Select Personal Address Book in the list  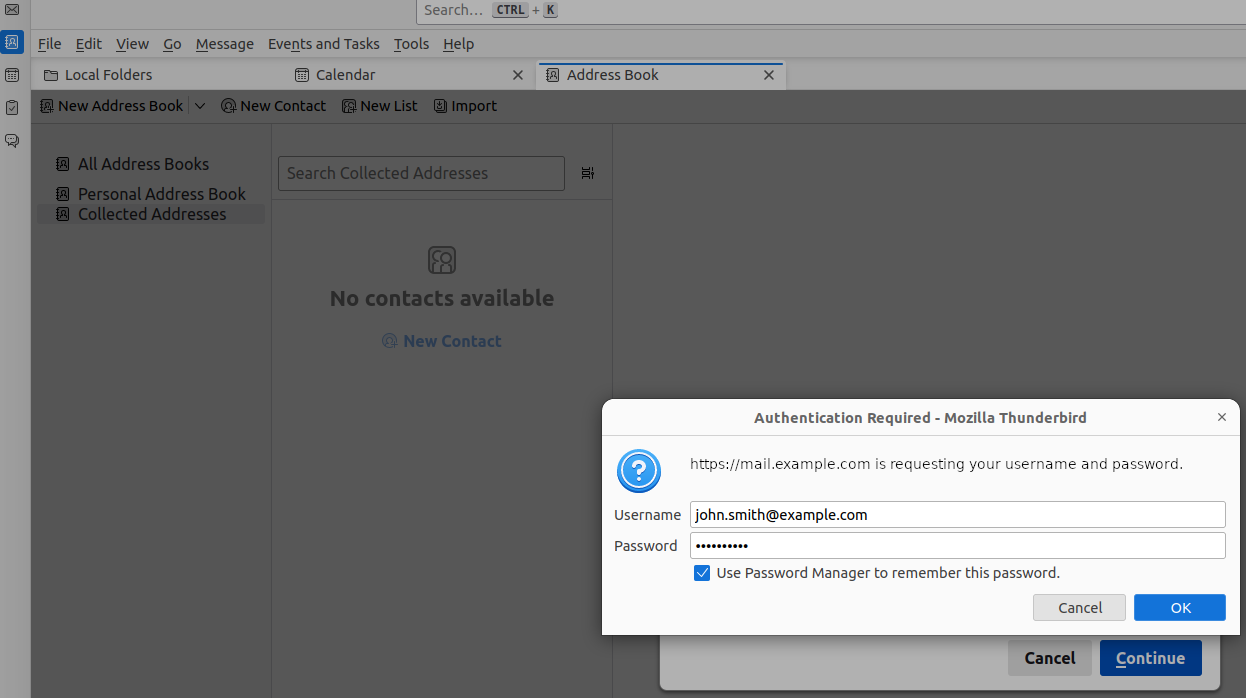[x=161, y=194]
